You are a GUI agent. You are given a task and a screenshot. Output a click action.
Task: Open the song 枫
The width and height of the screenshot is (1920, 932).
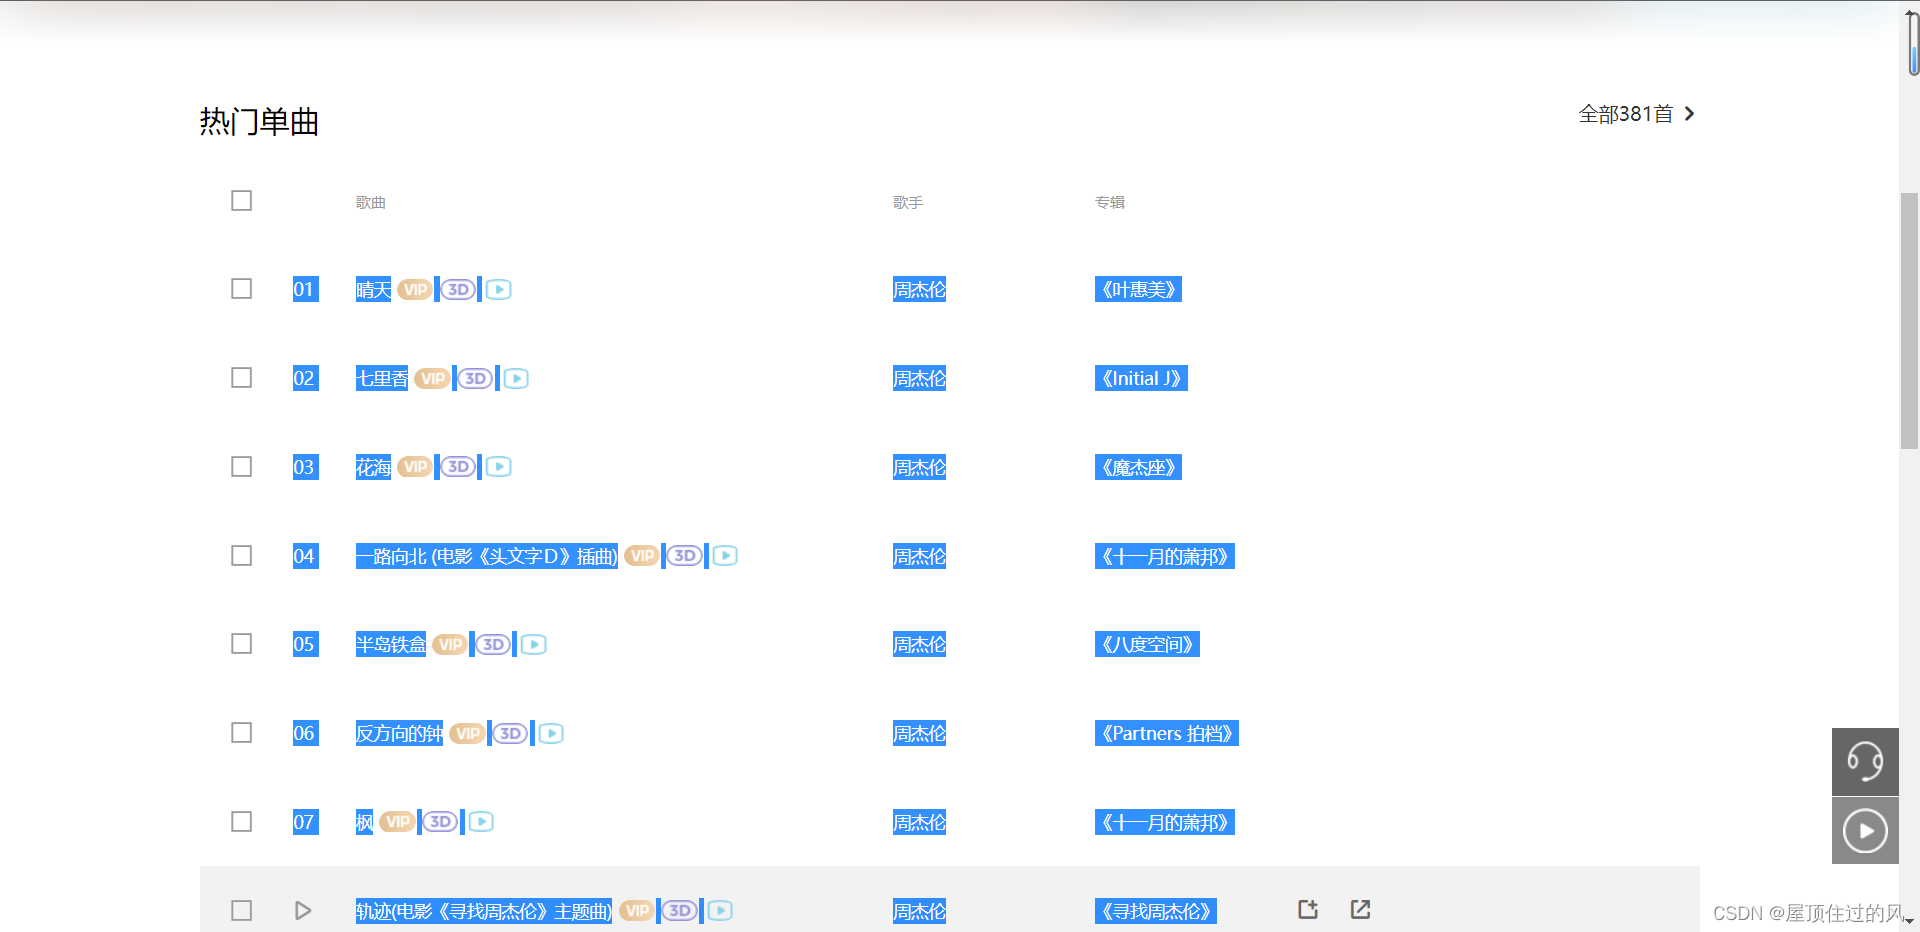[364, 823]
